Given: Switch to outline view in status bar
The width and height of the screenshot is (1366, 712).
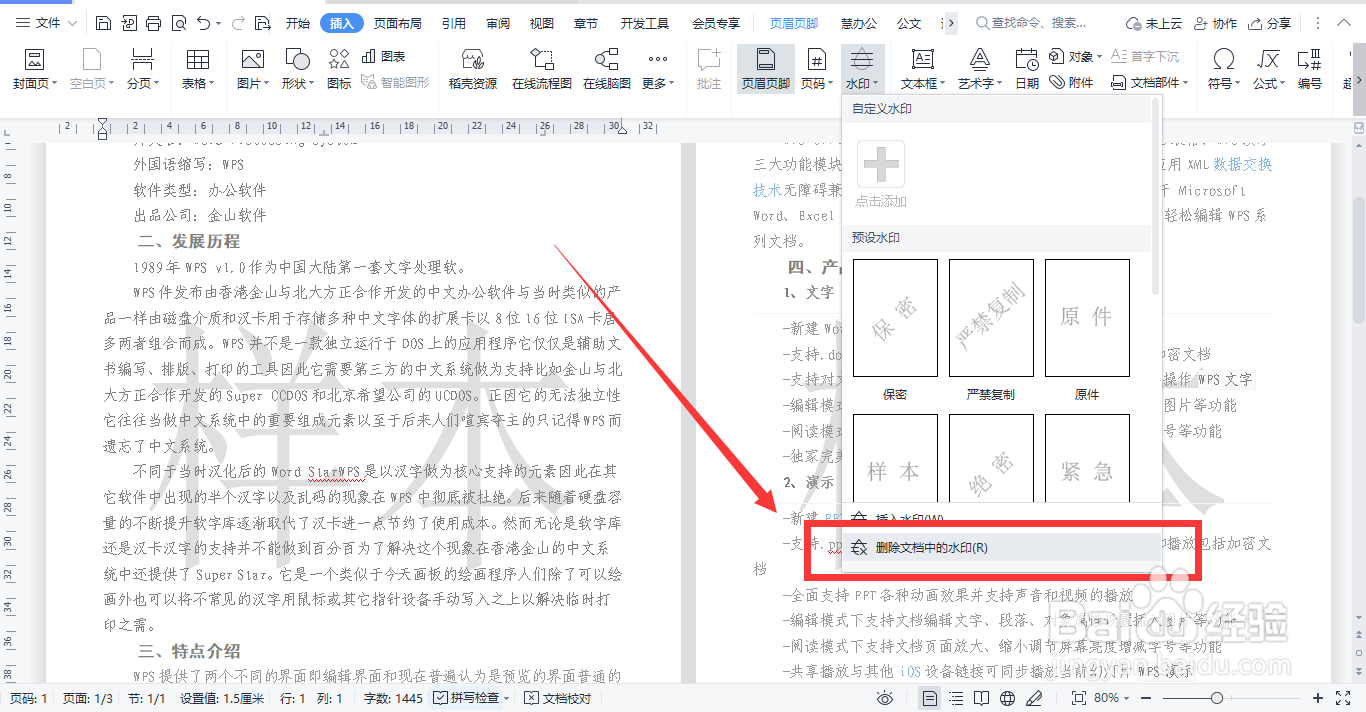Looking at the screenshot, I should pos(957,698).
